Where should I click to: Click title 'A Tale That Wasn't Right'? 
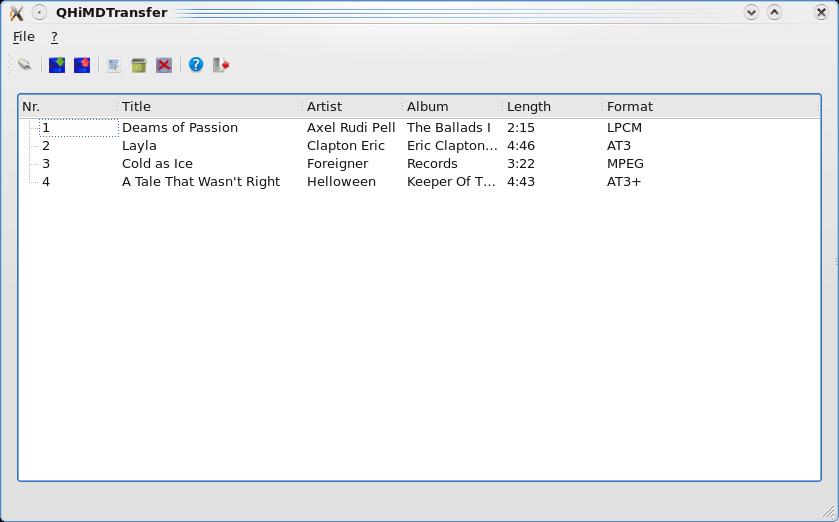(201, 182)
